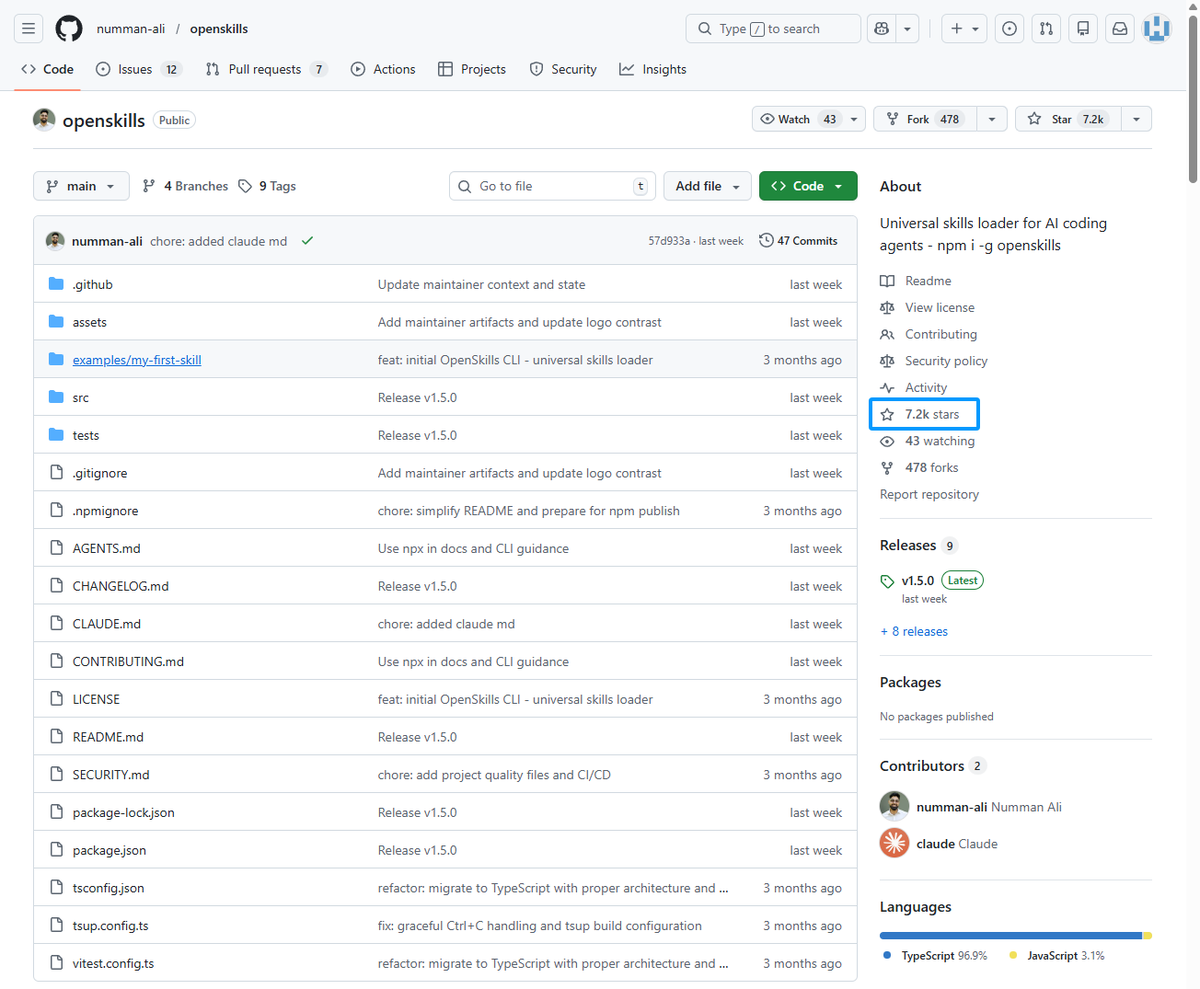
Task: Open the Notifications inbox icon
Action: [x=1119, y=29]
